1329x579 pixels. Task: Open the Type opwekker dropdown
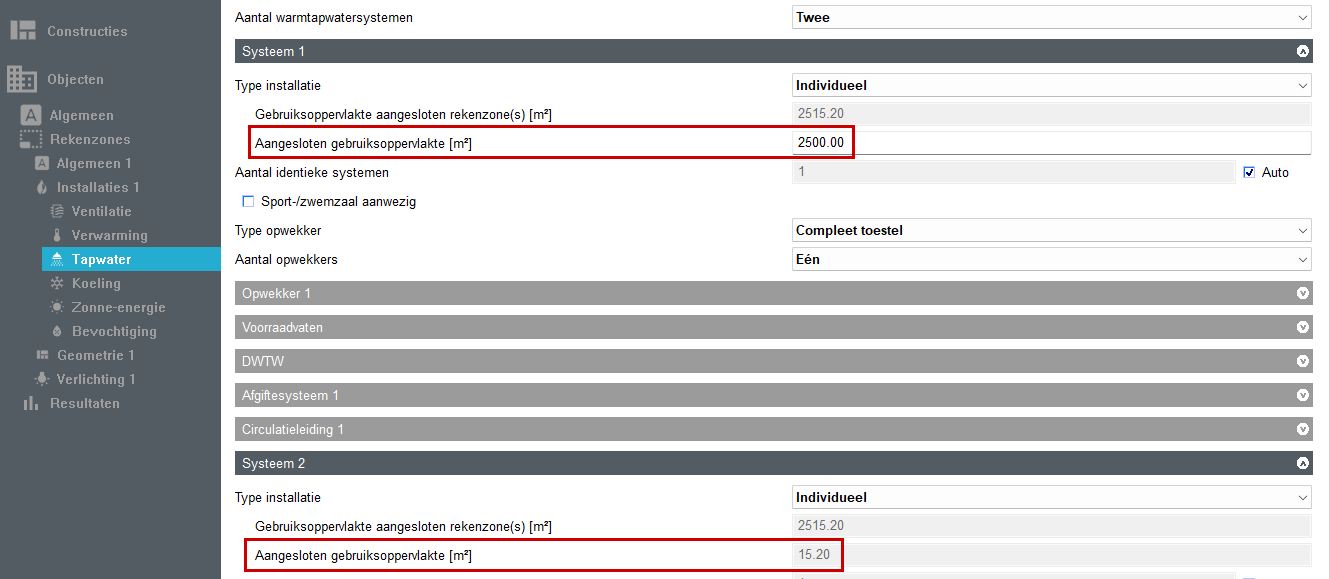pos(1050,230)
